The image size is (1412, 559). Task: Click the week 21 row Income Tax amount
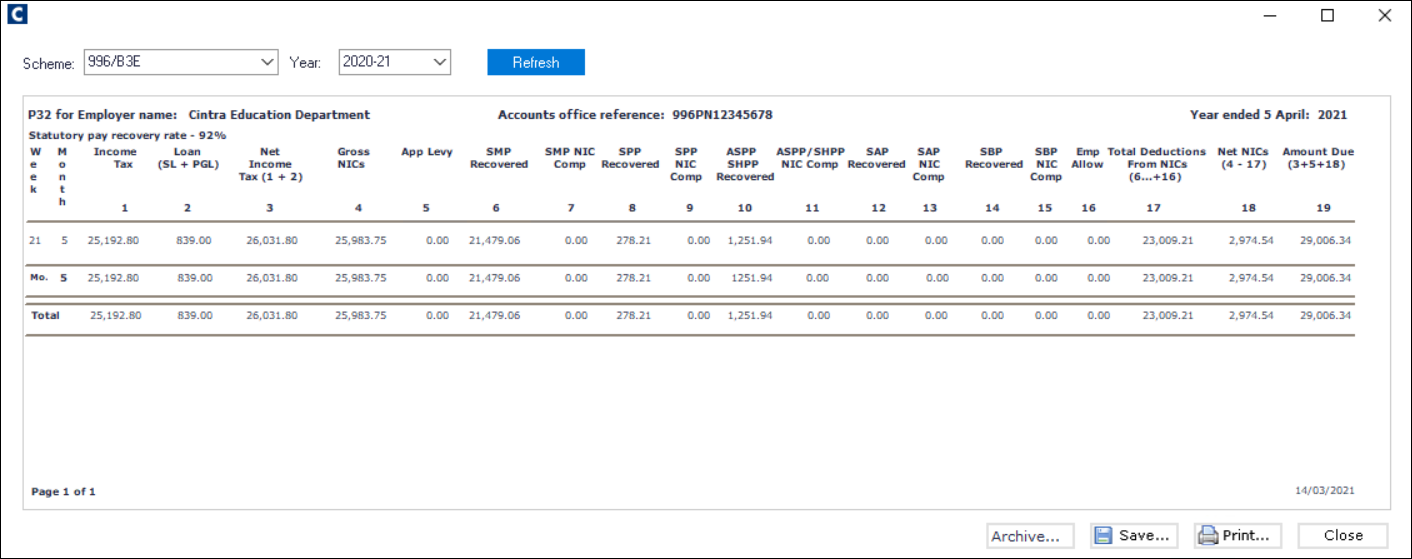[x=114, y=240]
